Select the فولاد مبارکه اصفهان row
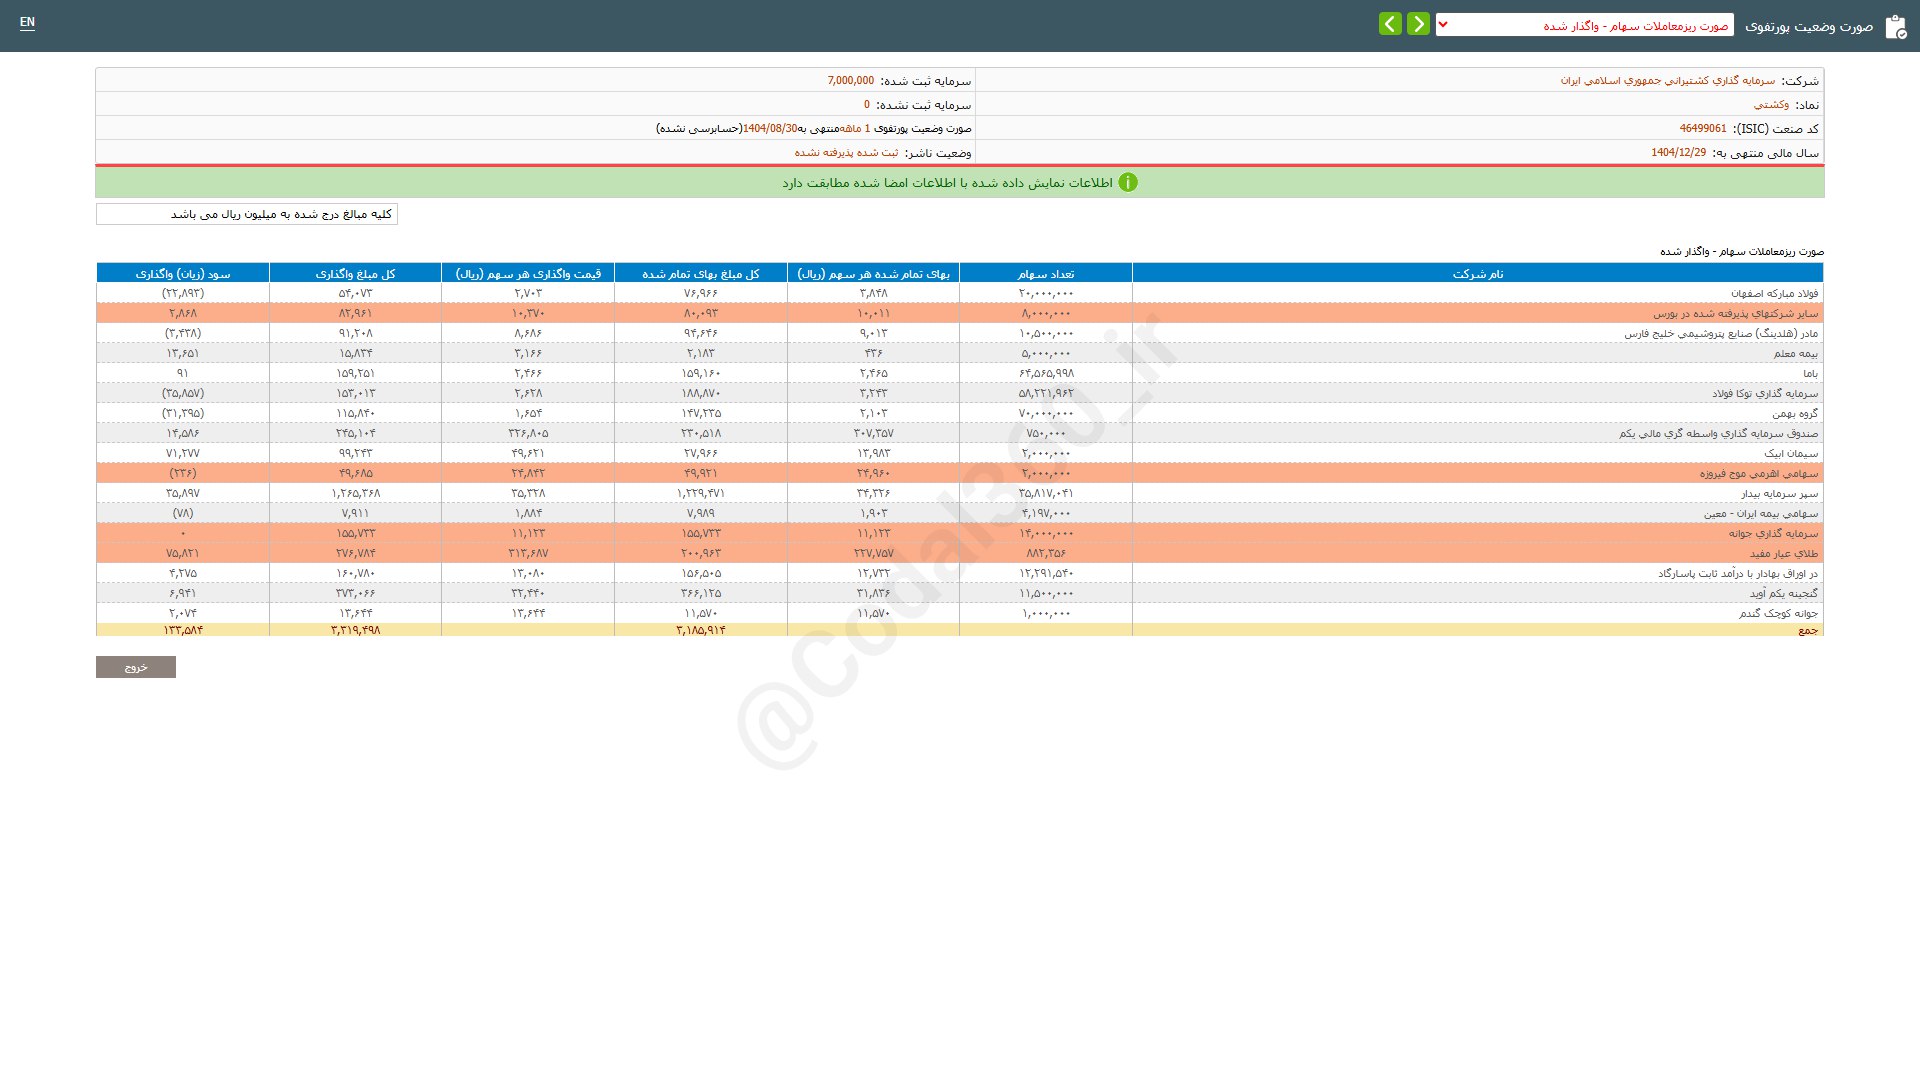The image size is (1920, 1080). click(1774, 294)
